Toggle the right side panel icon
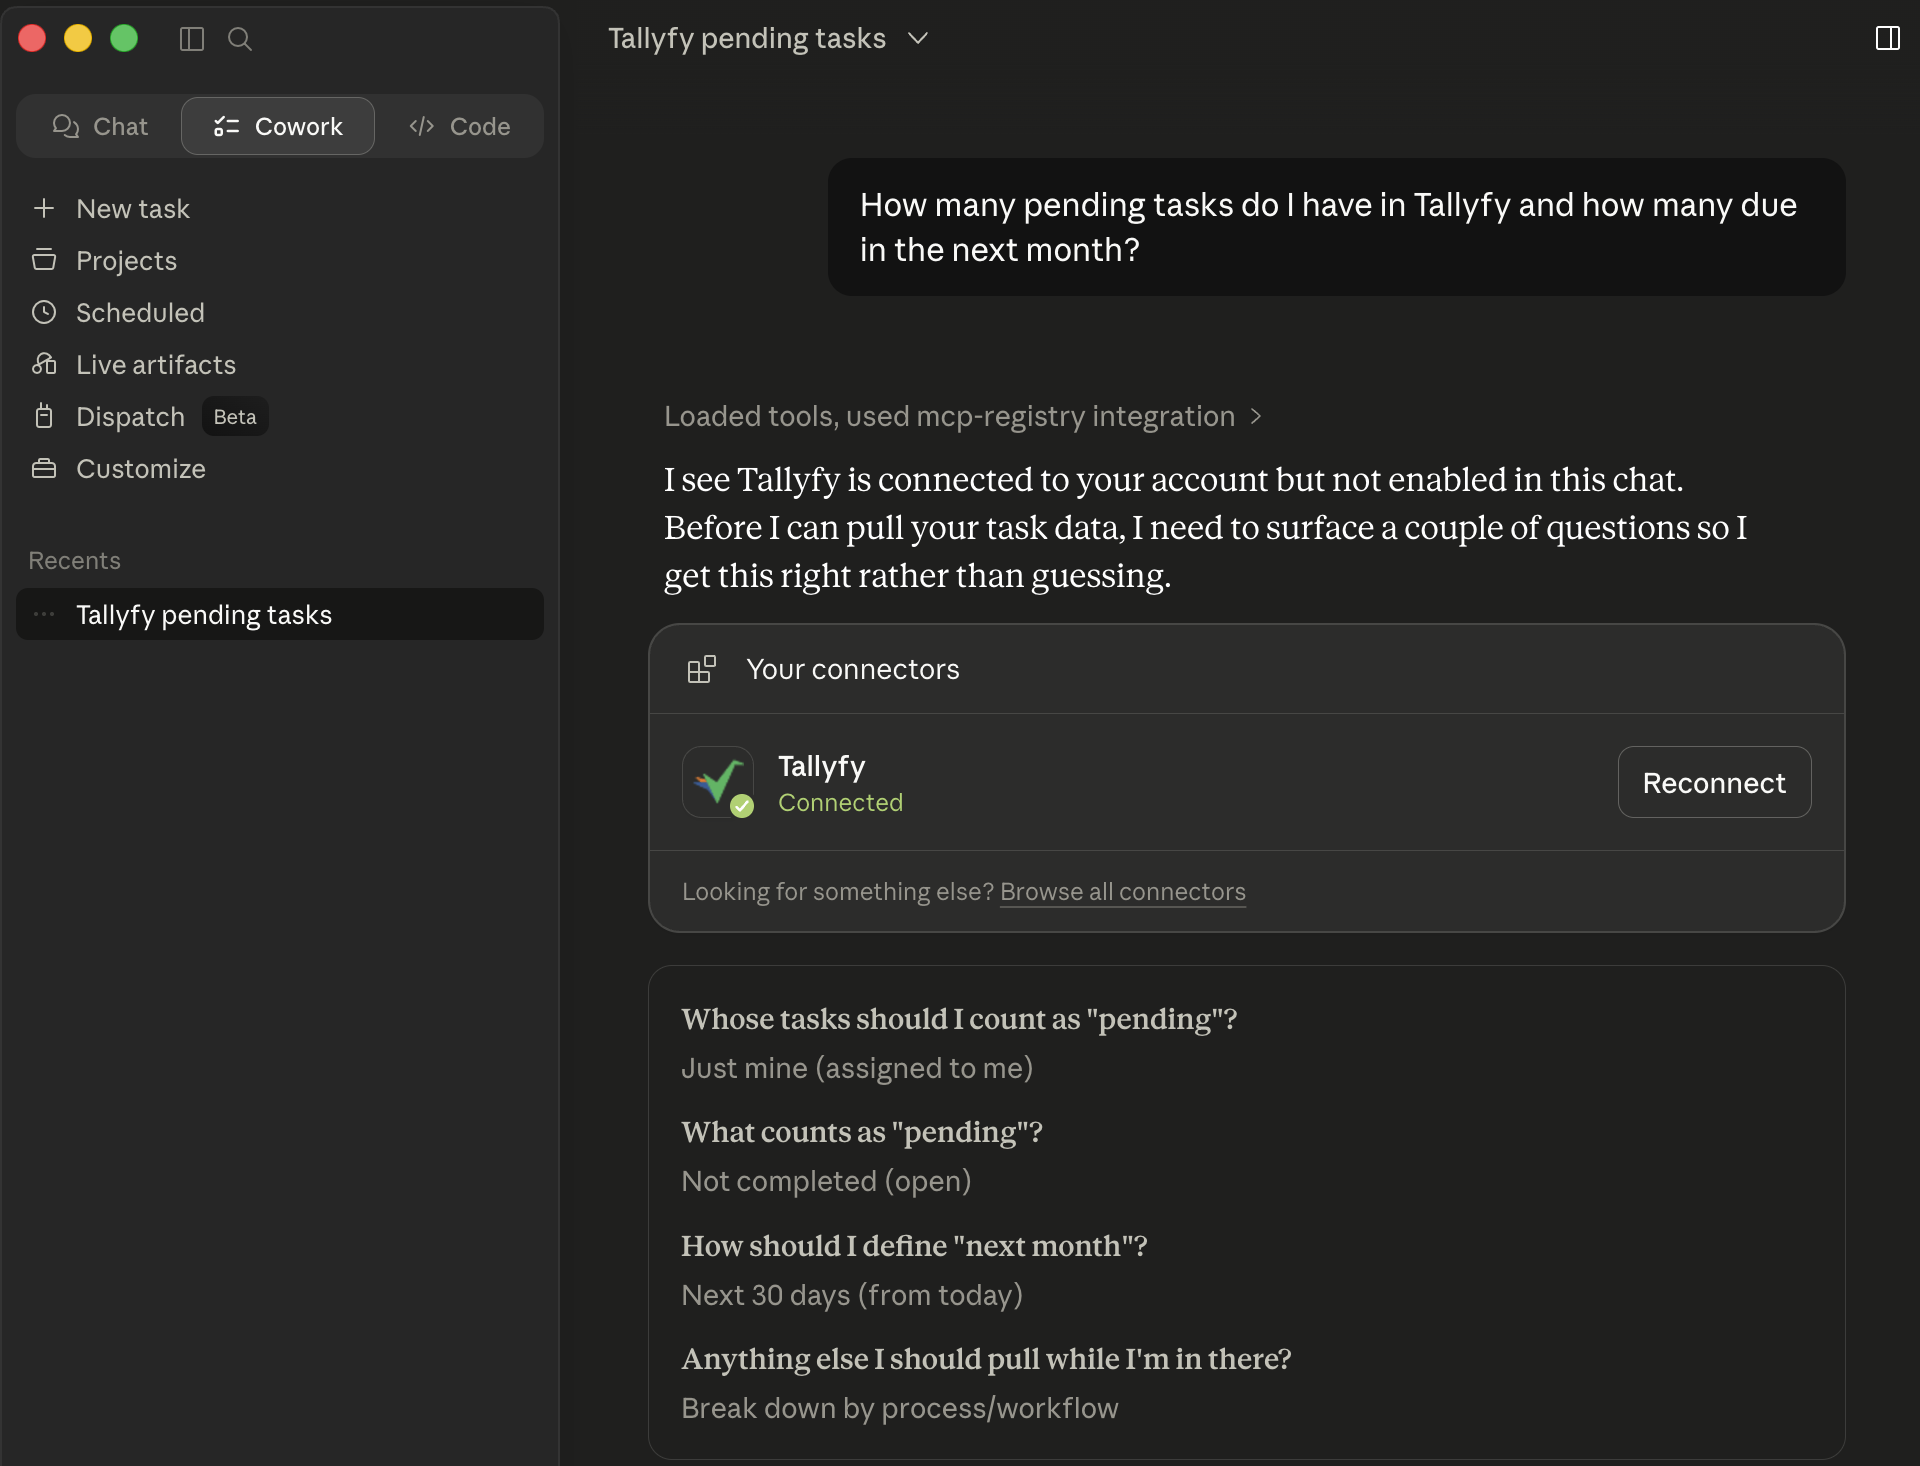This screenshot has width=1920, height=1466. click(1887, 38)
